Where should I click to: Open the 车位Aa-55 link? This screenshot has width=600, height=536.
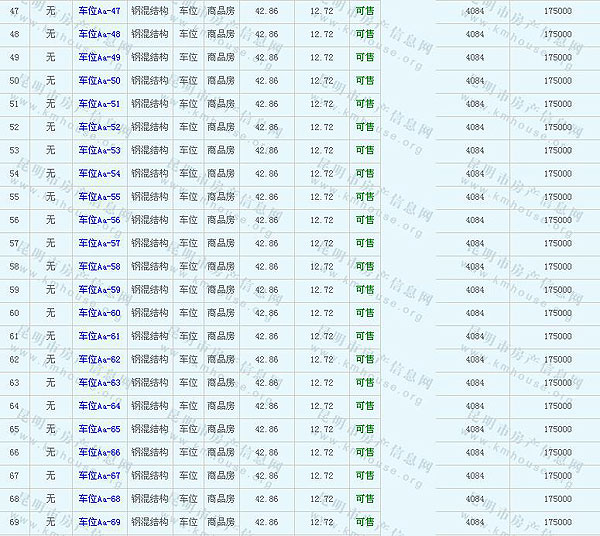click(x=99, y=197)
